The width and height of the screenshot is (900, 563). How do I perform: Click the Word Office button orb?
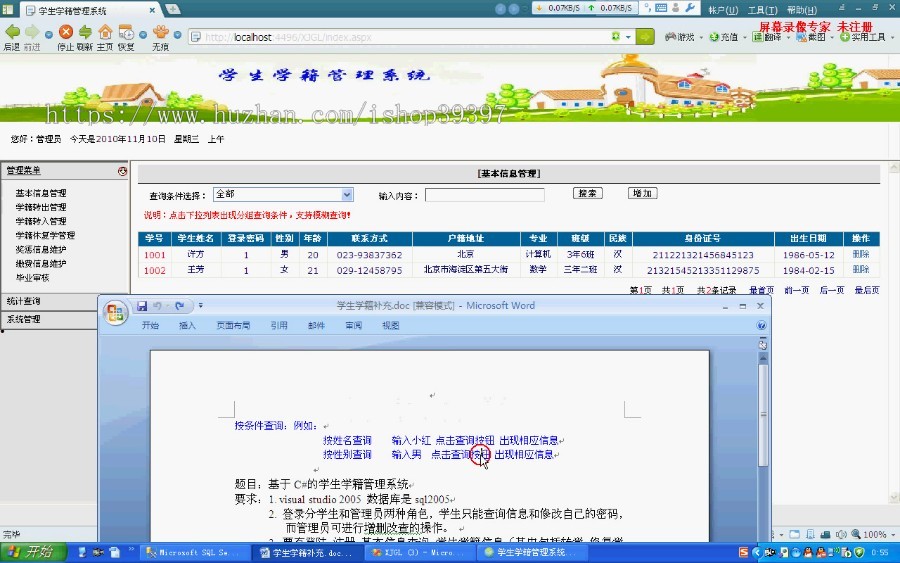115,313
